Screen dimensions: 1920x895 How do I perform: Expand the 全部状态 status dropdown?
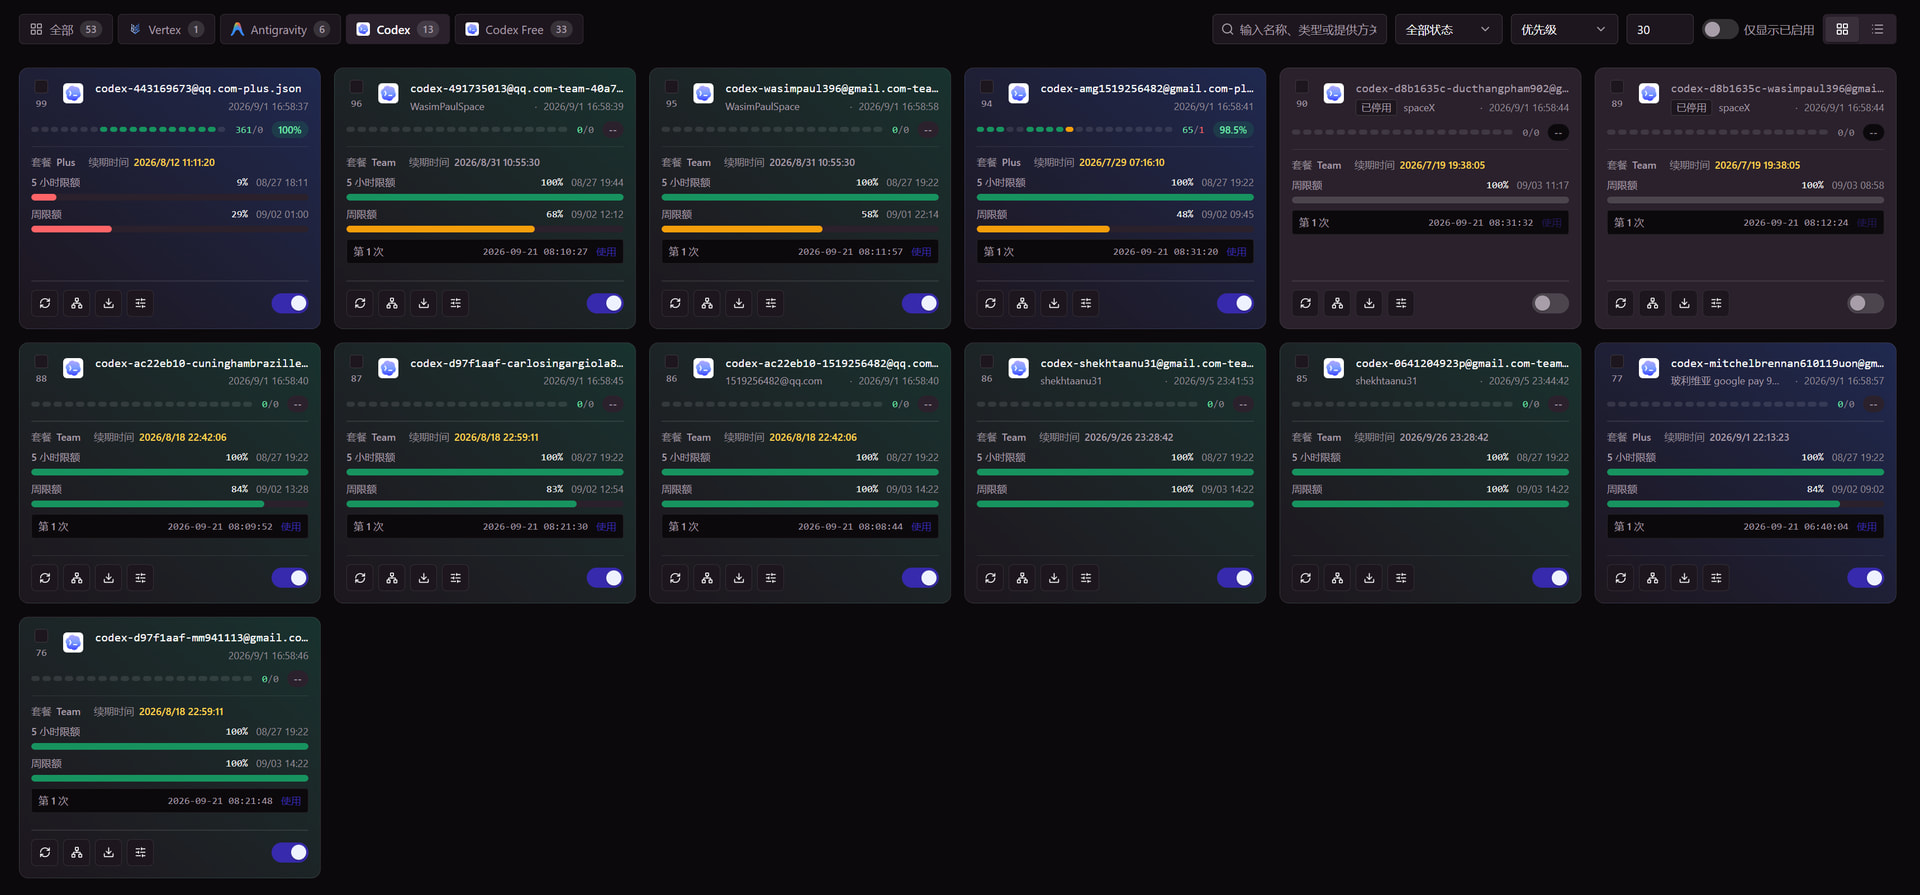[x=1447, y=29]
